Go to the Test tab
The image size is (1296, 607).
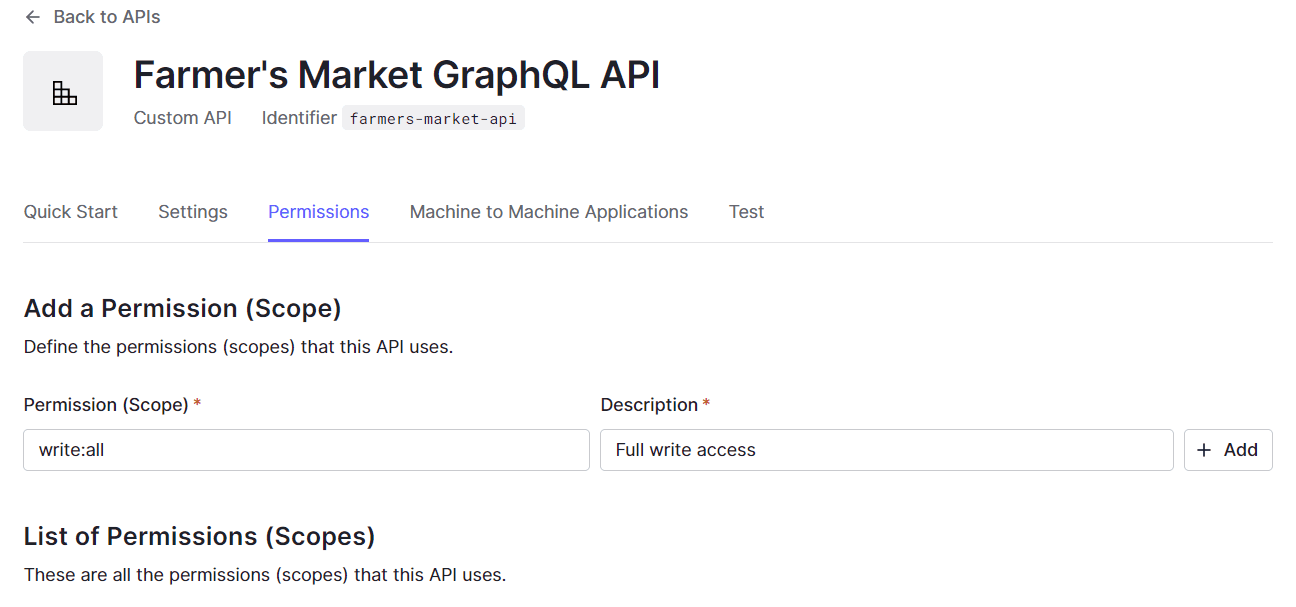(747, 212)
